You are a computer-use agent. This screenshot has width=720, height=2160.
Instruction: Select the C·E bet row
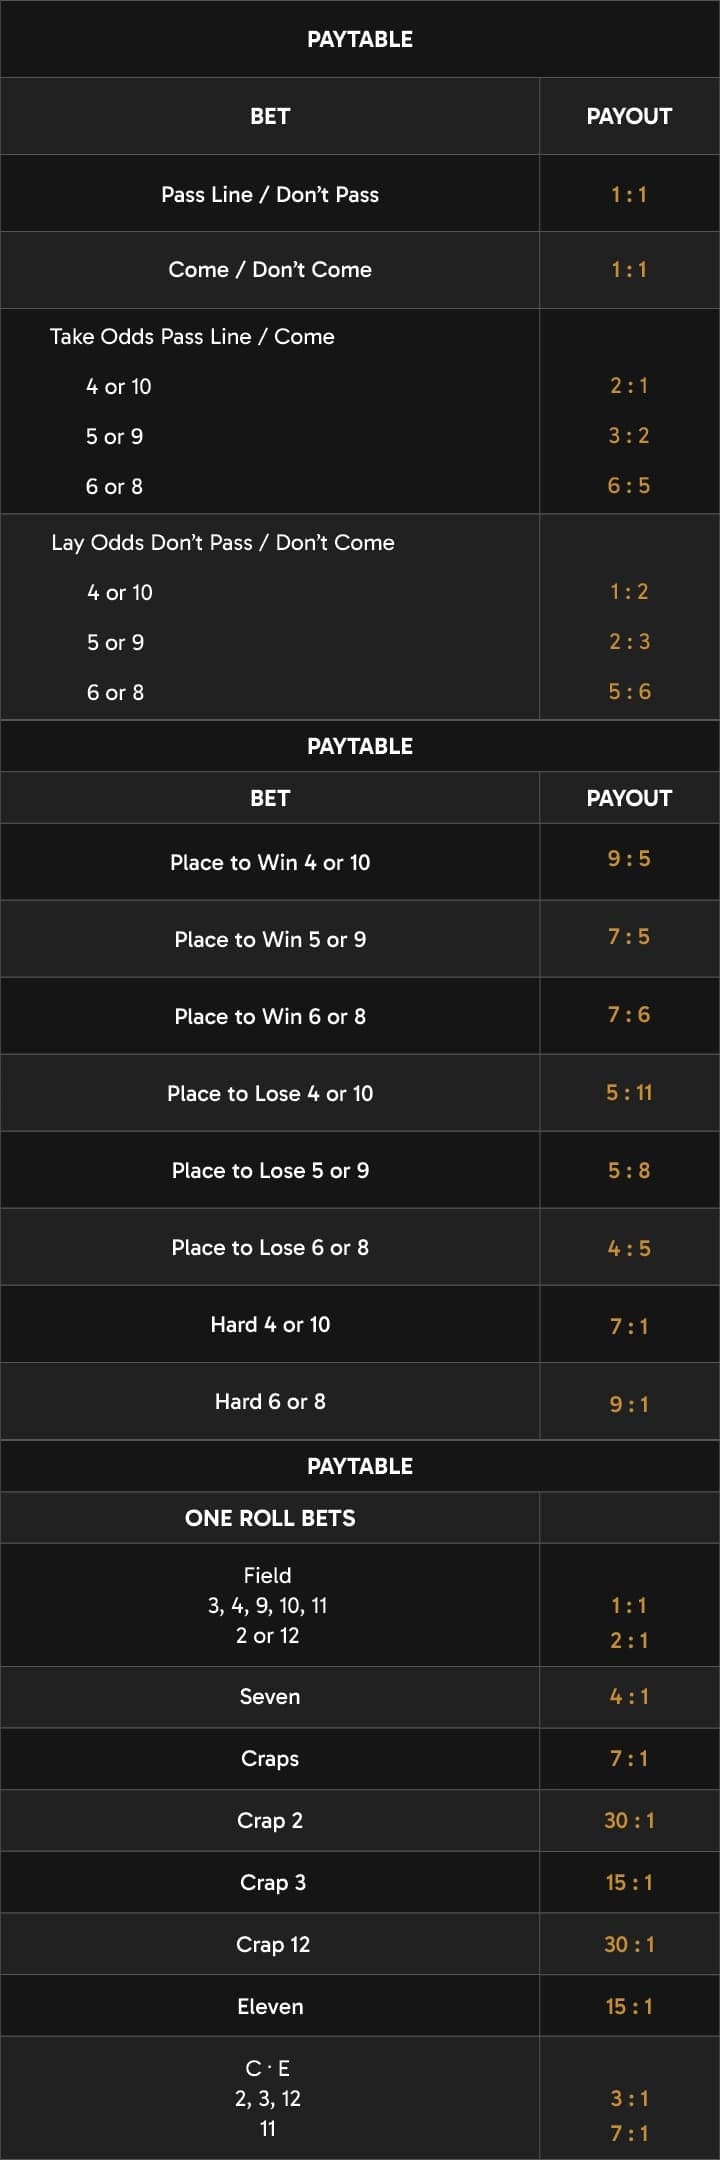point(360,2098)
